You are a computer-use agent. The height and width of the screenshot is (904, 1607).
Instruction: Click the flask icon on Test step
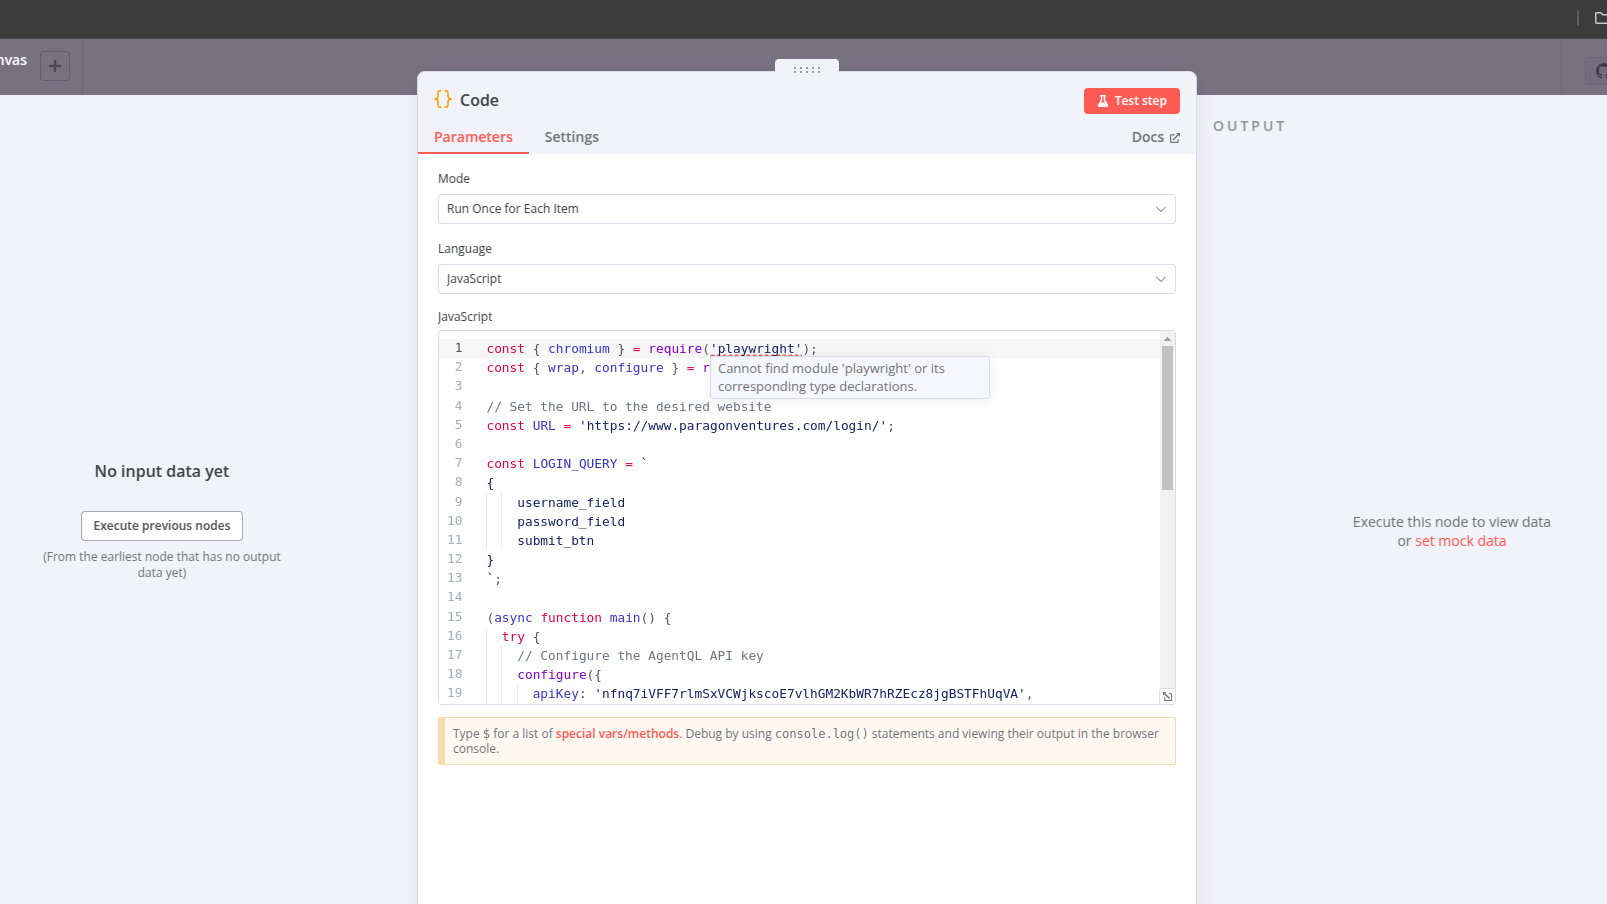pos(1103,101)
